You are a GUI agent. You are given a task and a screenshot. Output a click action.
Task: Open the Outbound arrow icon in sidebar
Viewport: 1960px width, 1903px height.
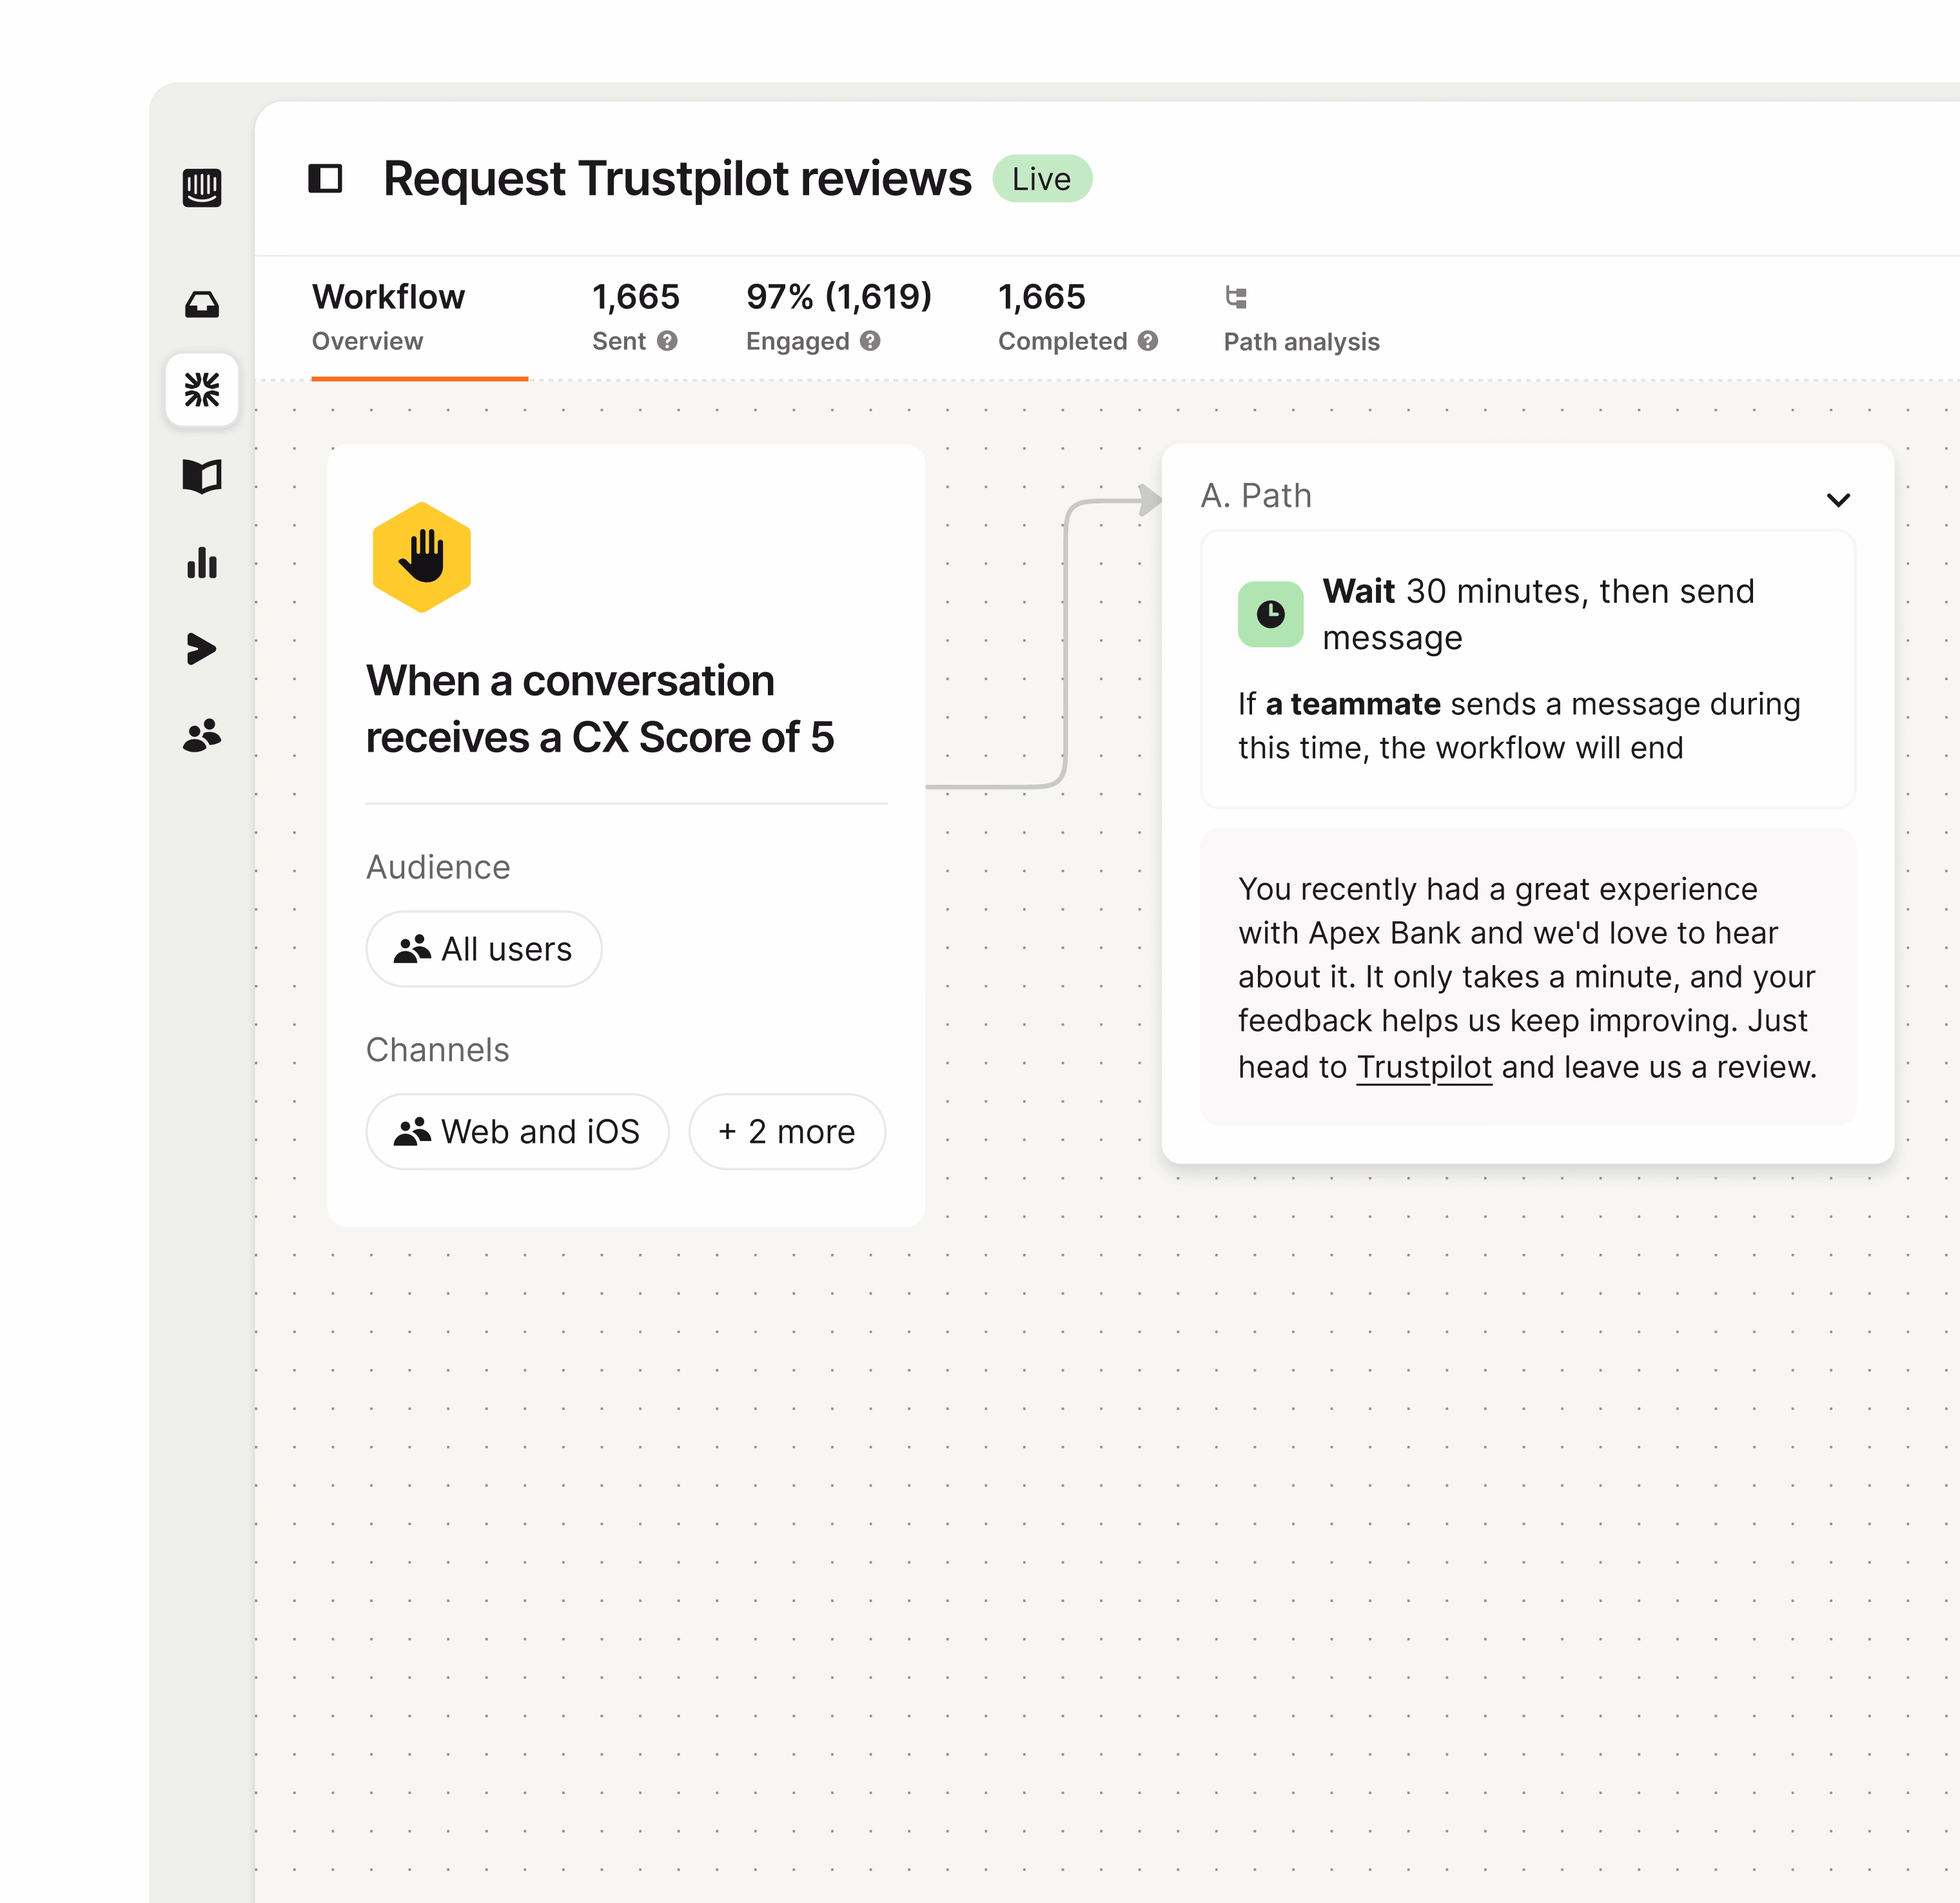tap(202, 649)
